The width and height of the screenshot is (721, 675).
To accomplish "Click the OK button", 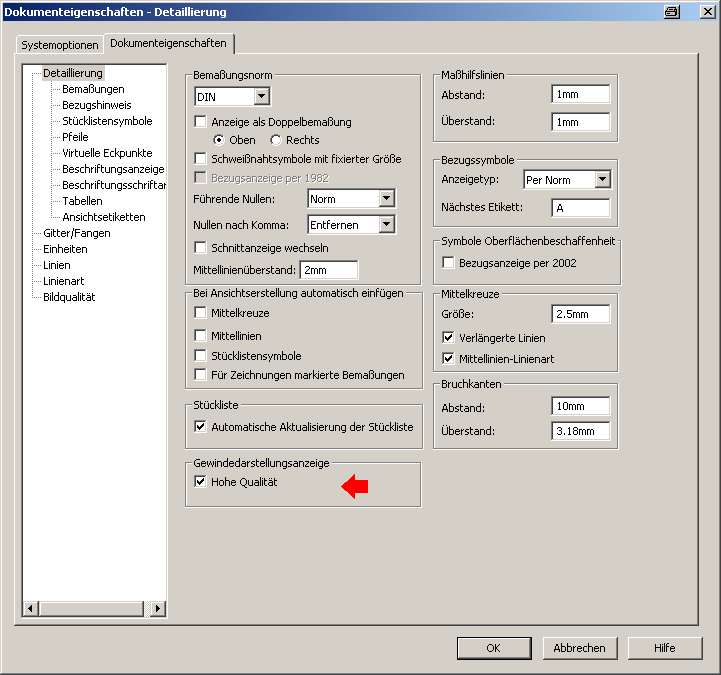I will click(494, 648).
